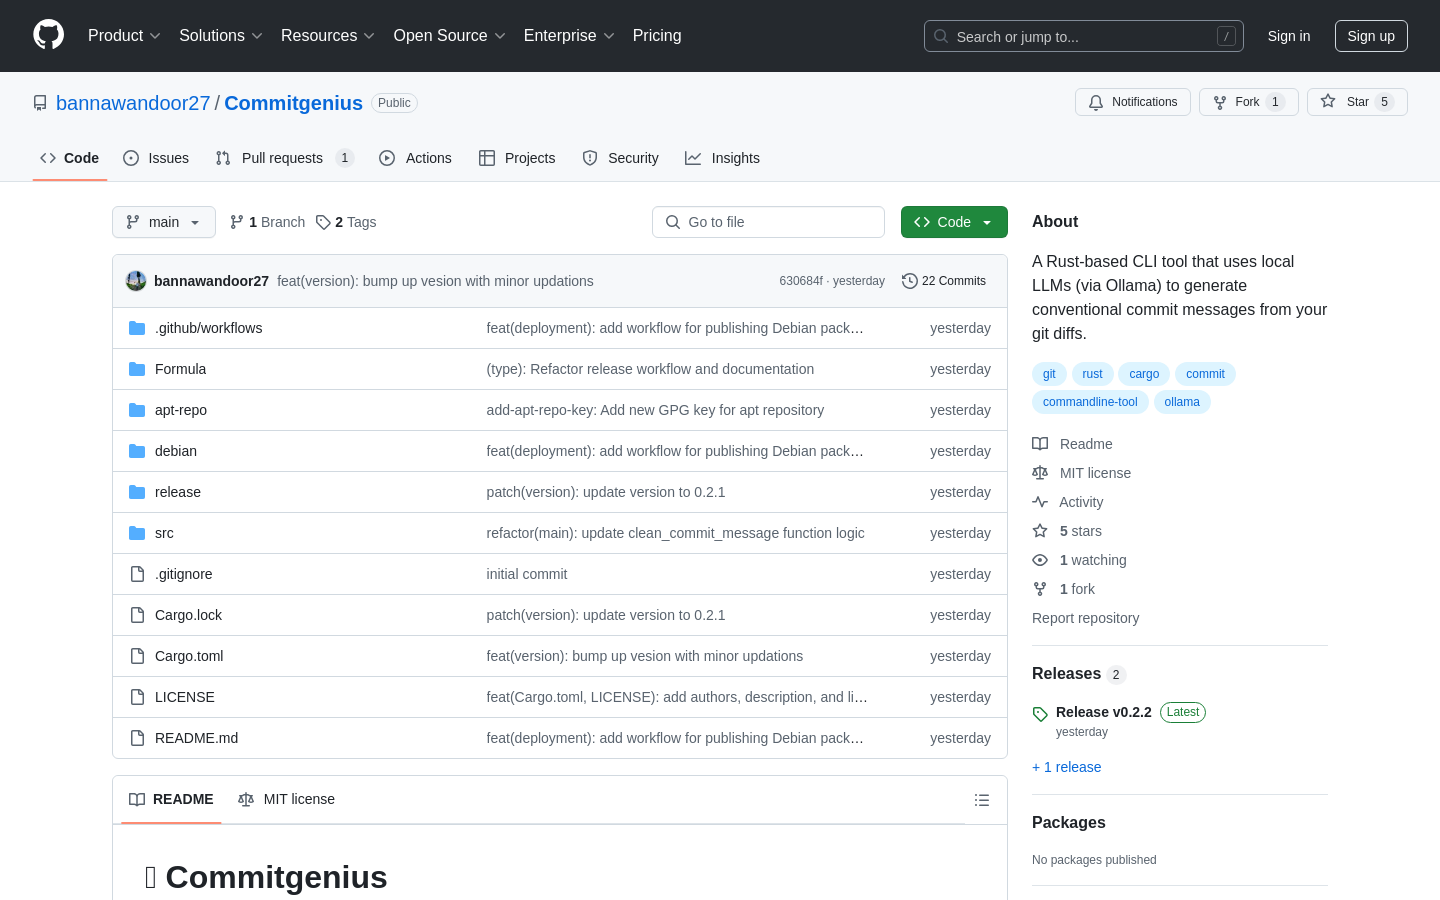
Task: Open the Formula folder
Action: point(180,369)
